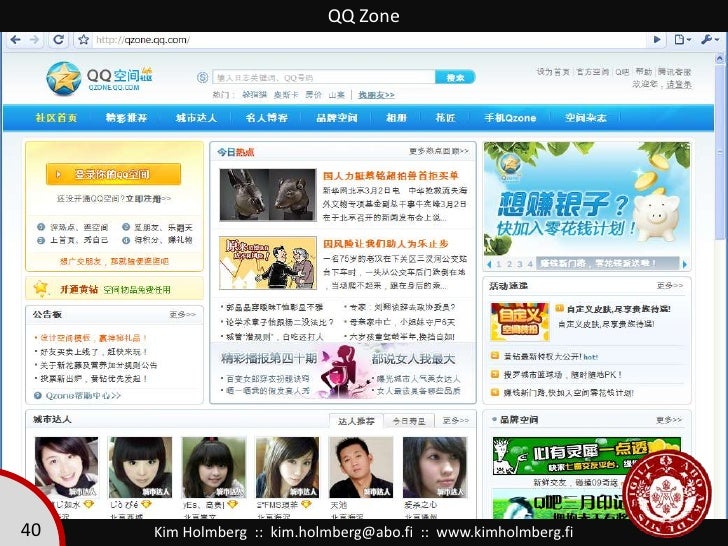The image size is (728, 546).
Task: Click the 腾讯客服 header link
Action: pos(675,72)
